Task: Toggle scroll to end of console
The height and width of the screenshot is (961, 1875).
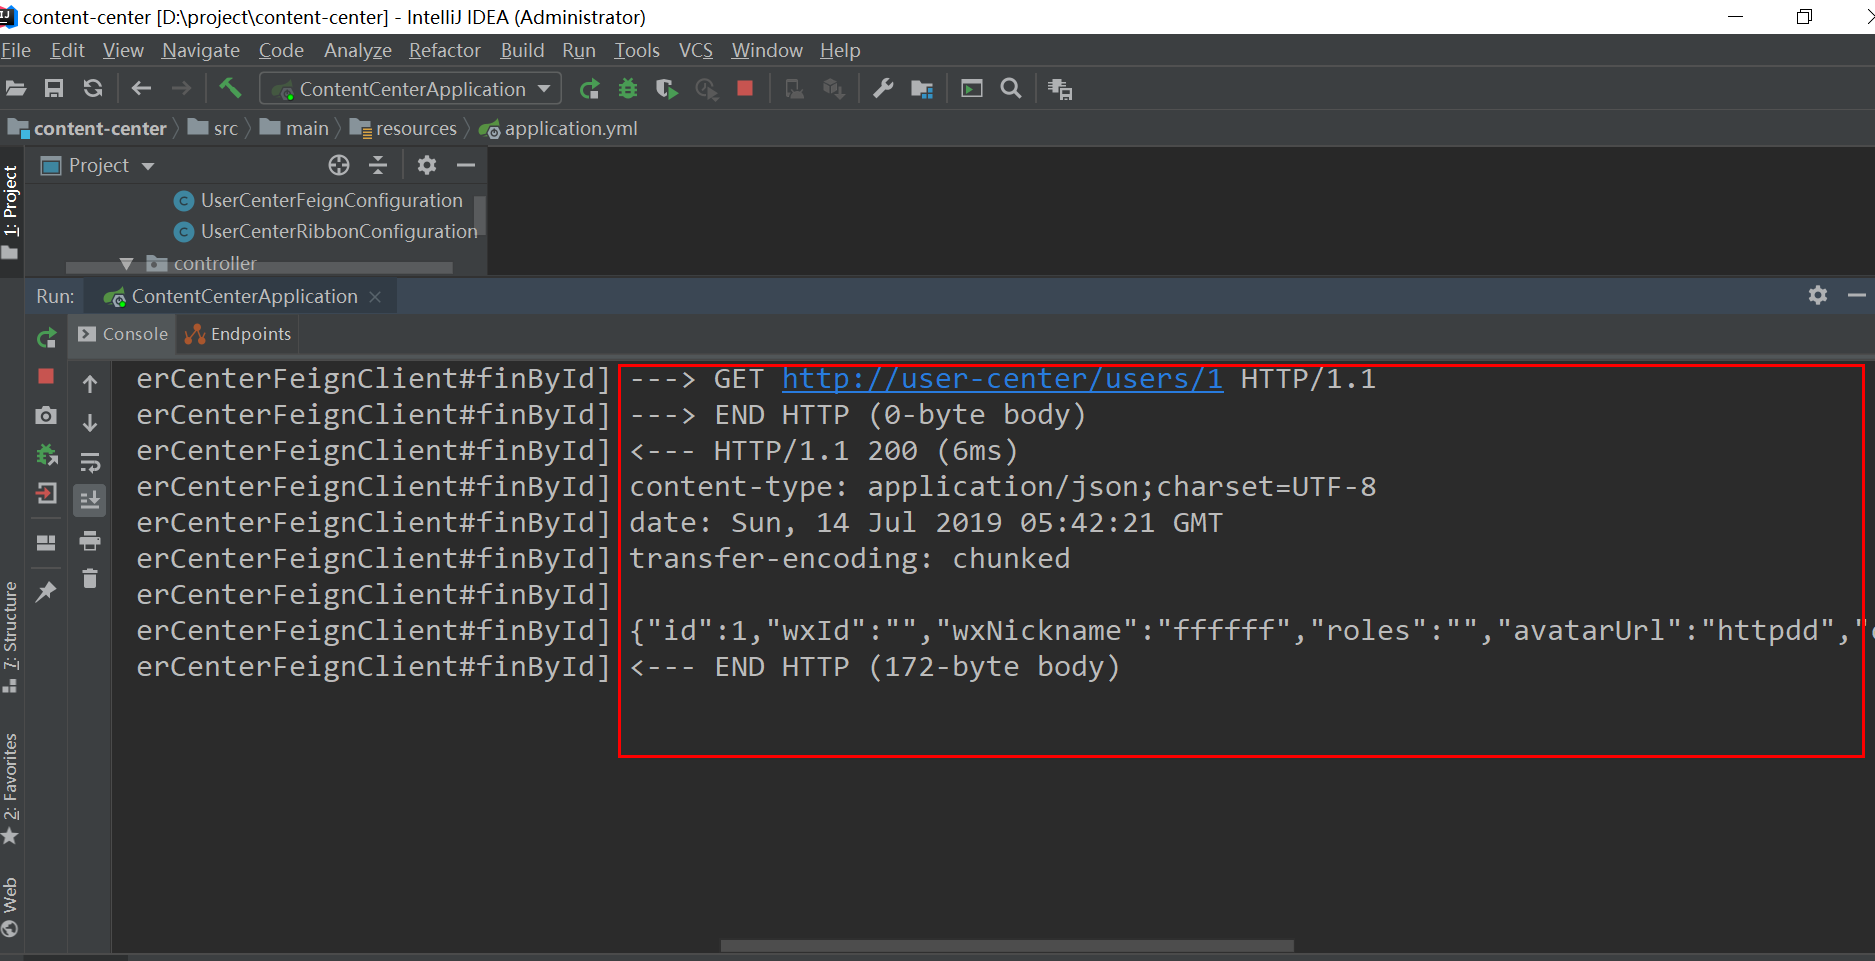Action: tap(90, 500)
